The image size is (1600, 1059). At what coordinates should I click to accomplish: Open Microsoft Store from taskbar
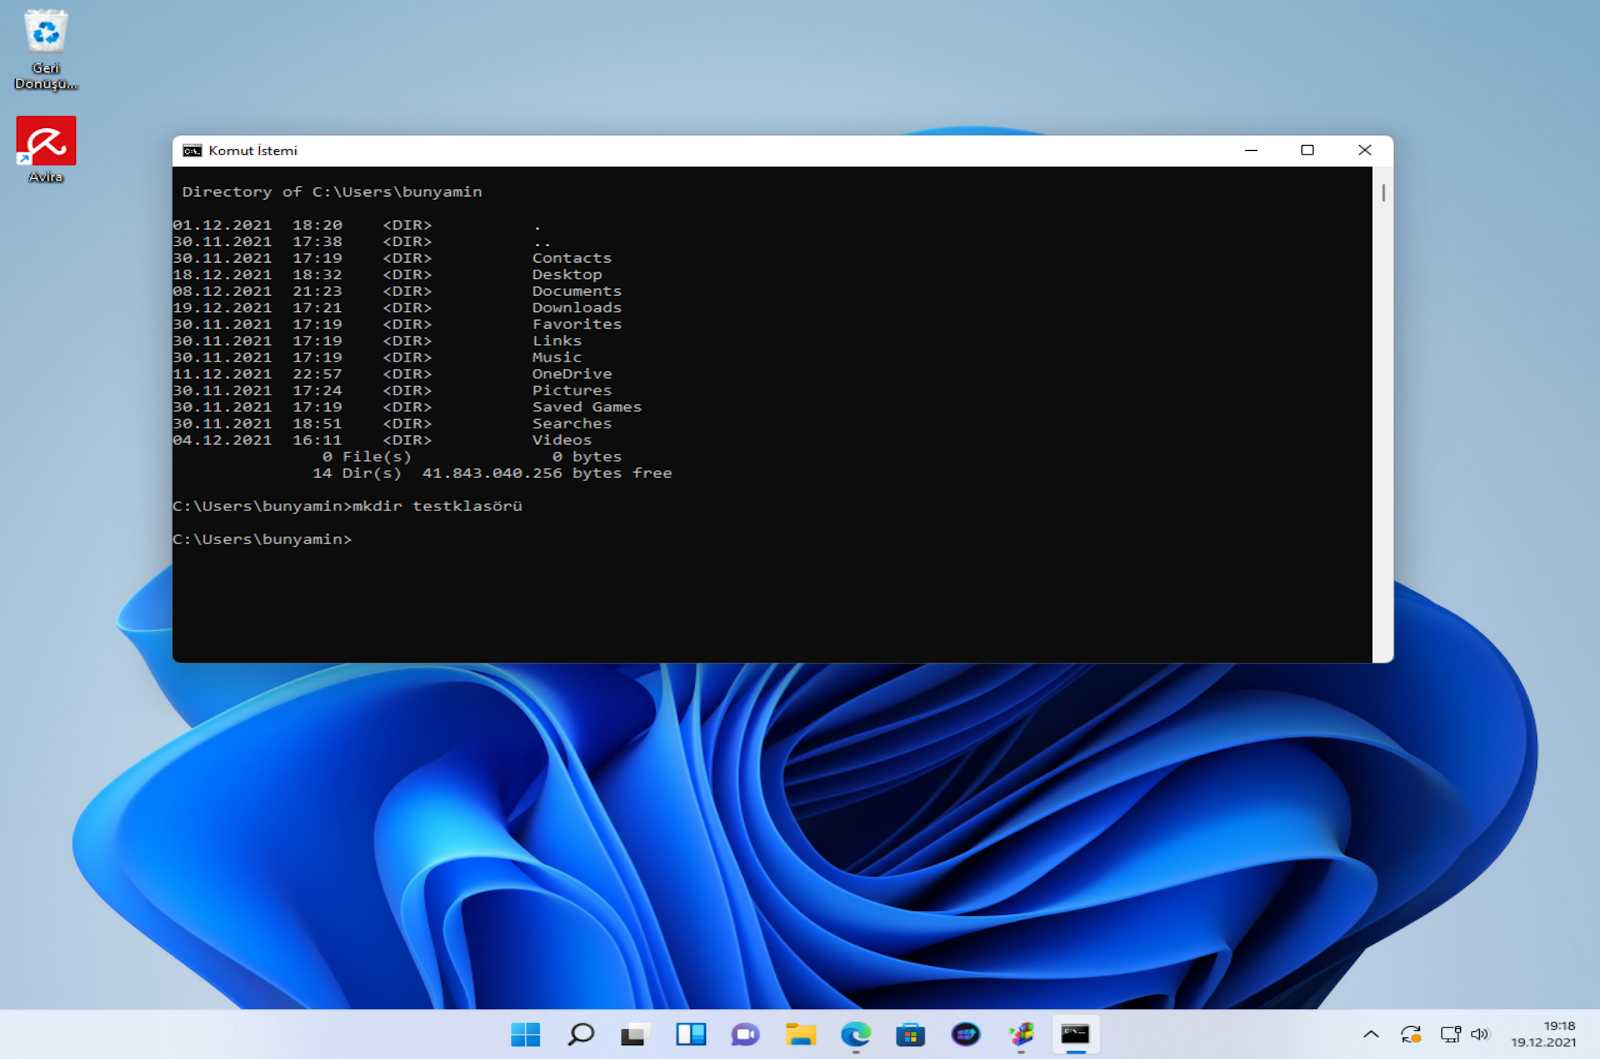click(x=910, y=1034)
